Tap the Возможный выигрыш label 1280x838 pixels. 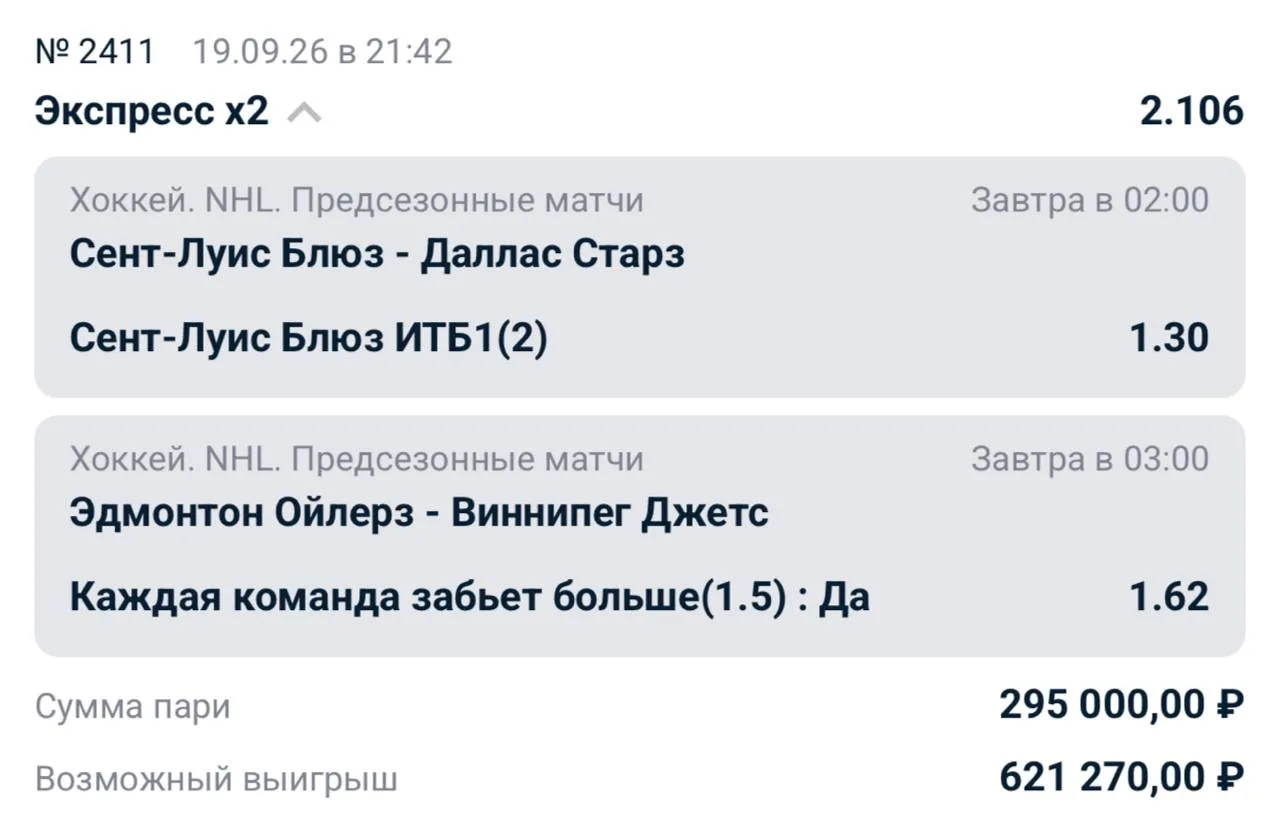[x=216, y=779]
